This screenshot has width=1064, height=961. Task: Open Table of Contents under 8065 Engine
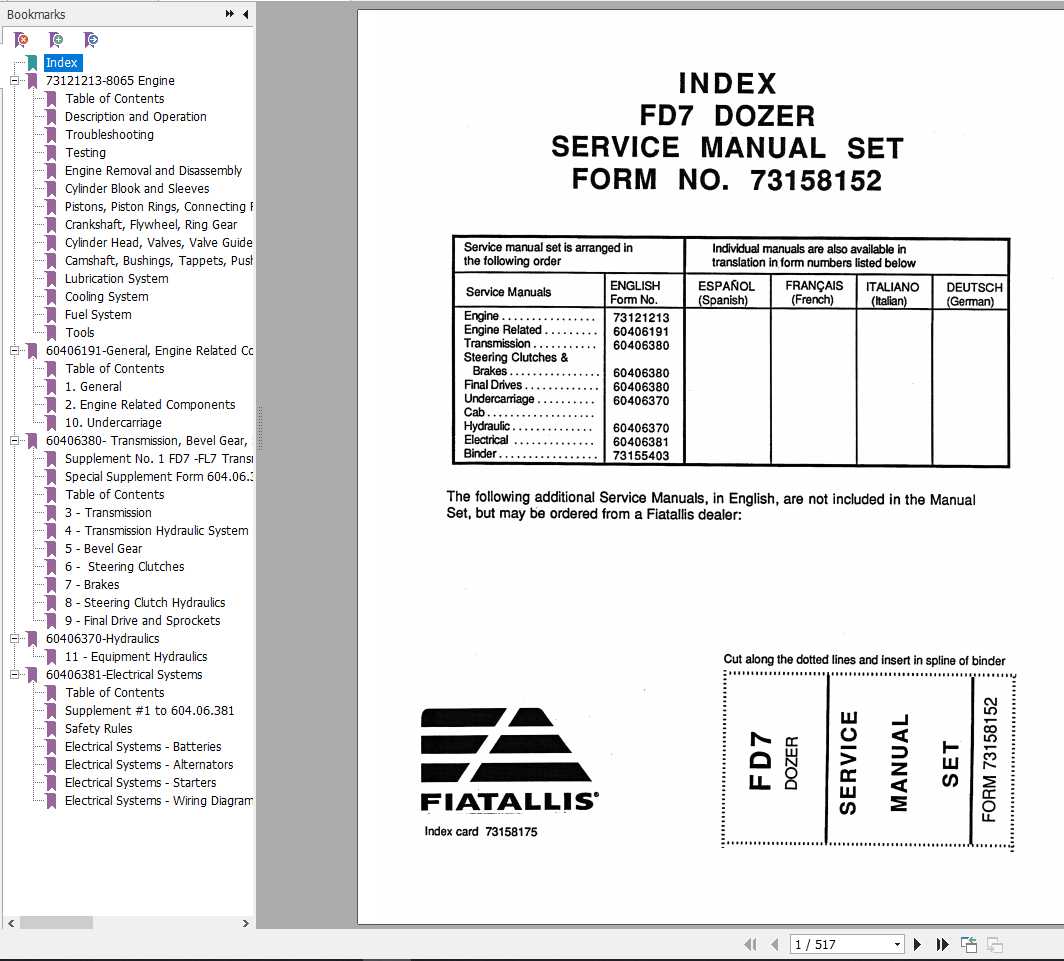115,99
